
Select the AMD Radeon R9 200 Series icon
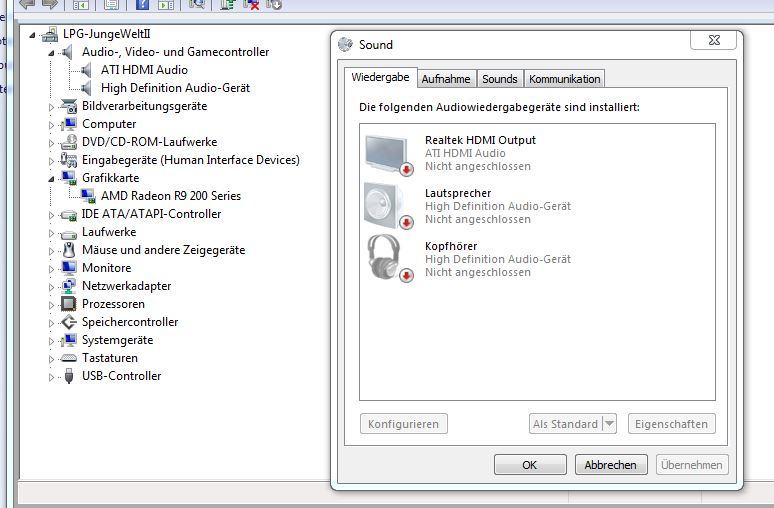coord(88,196)
